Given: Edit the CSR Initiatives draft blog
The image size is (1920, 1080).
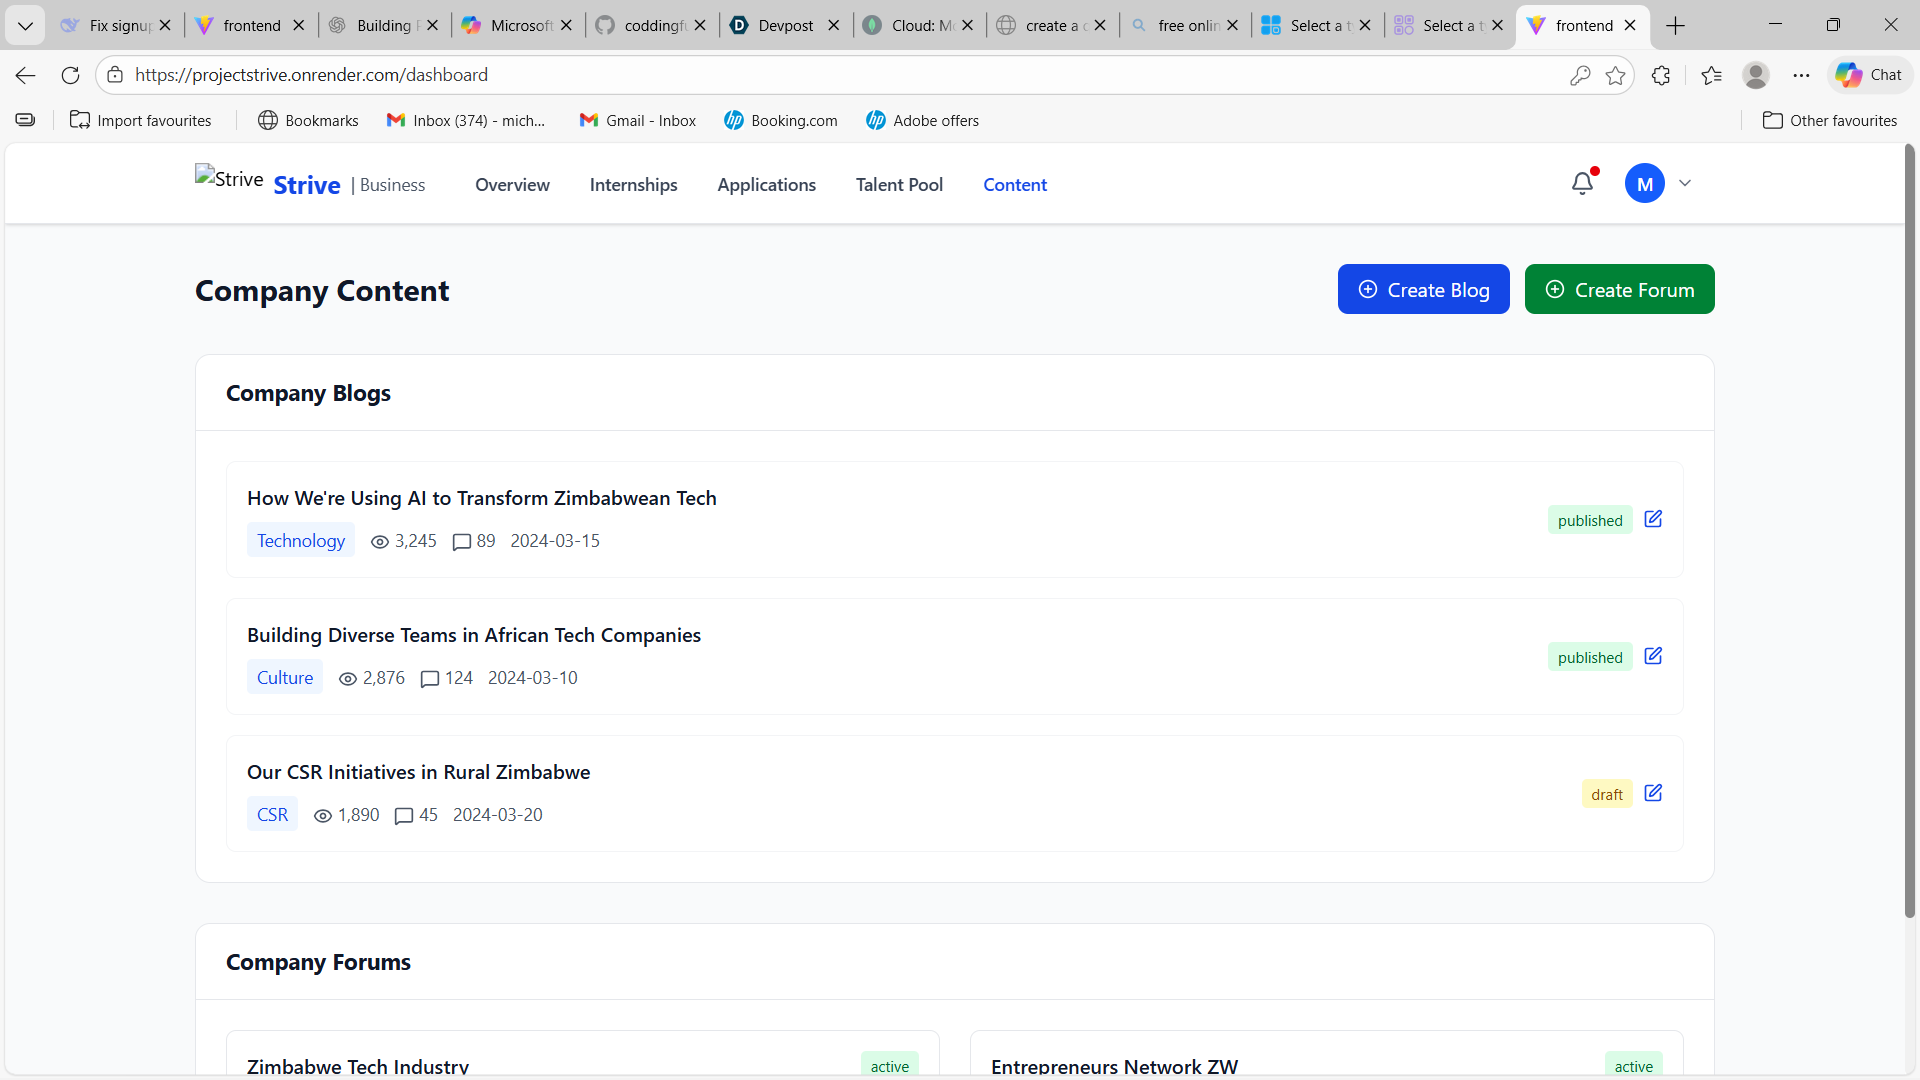Looking at the screenshot, I should click(1653, 793).
